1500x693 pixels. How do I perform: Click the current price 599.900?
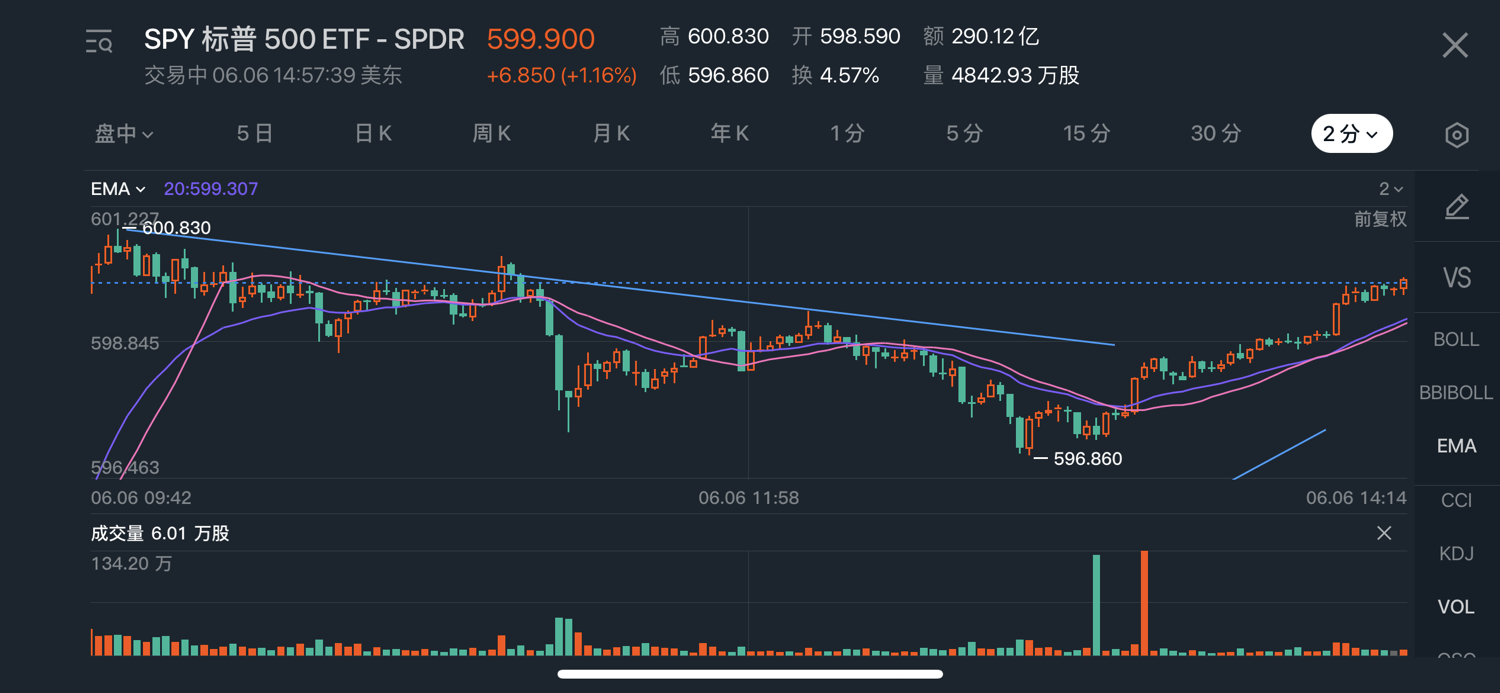click(541, 39)
